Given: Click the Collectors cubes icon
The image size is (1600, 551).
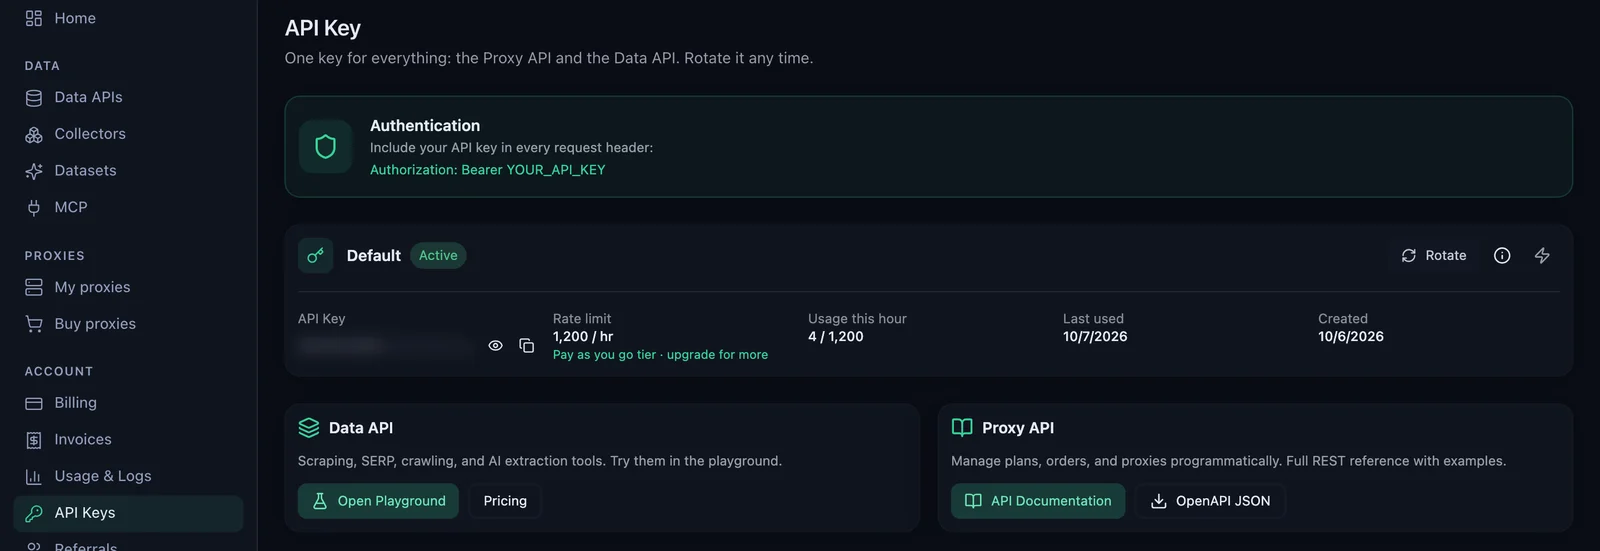Looking at the screenshot, I should [34, 134].
